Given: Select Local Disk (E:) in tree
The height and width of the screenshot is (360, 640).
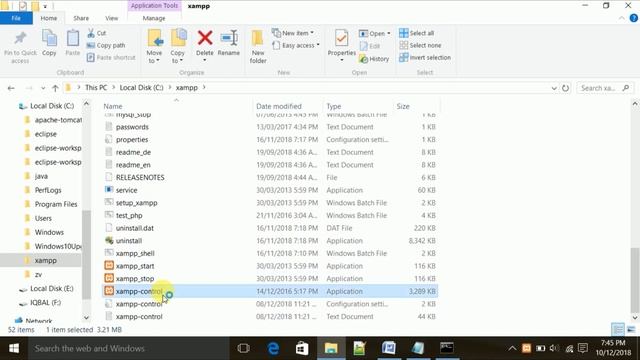Looking at the screenshot, I should point(51,289).
